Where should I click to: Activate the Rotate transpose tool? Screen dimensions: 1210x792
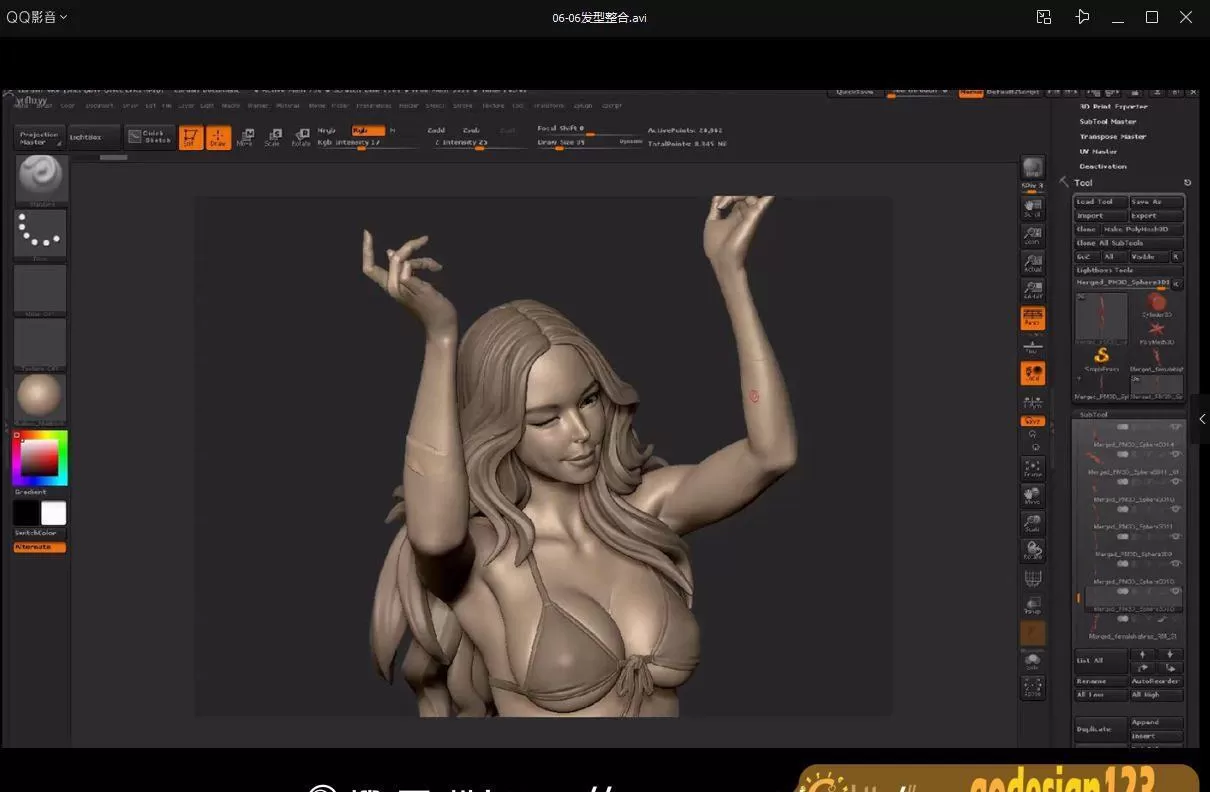point(302,137)
